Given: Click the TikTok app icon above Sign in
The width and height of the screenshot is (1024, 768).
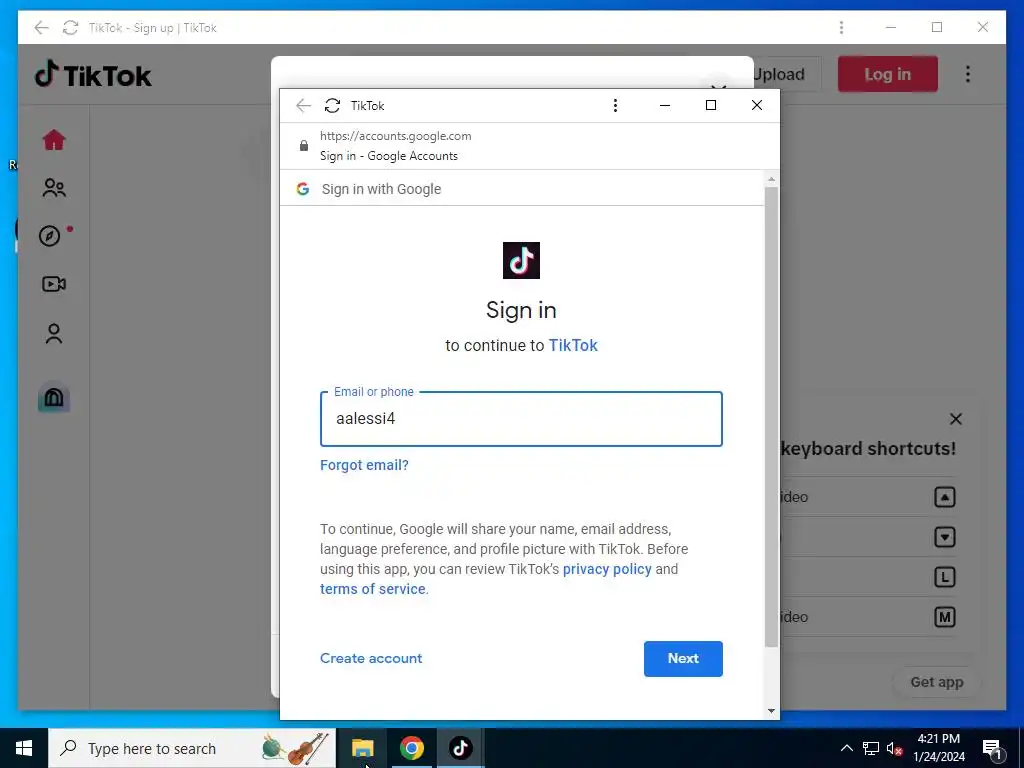Looking at the screenshot, I should click(x=521, y=261).
